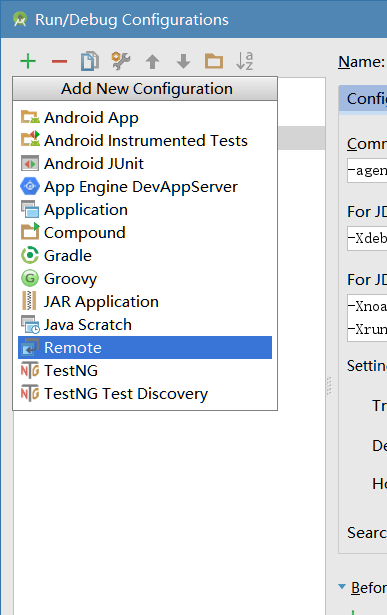387x615 pixels.
Task: Select Android App from the list
Action: click(145, 118)
